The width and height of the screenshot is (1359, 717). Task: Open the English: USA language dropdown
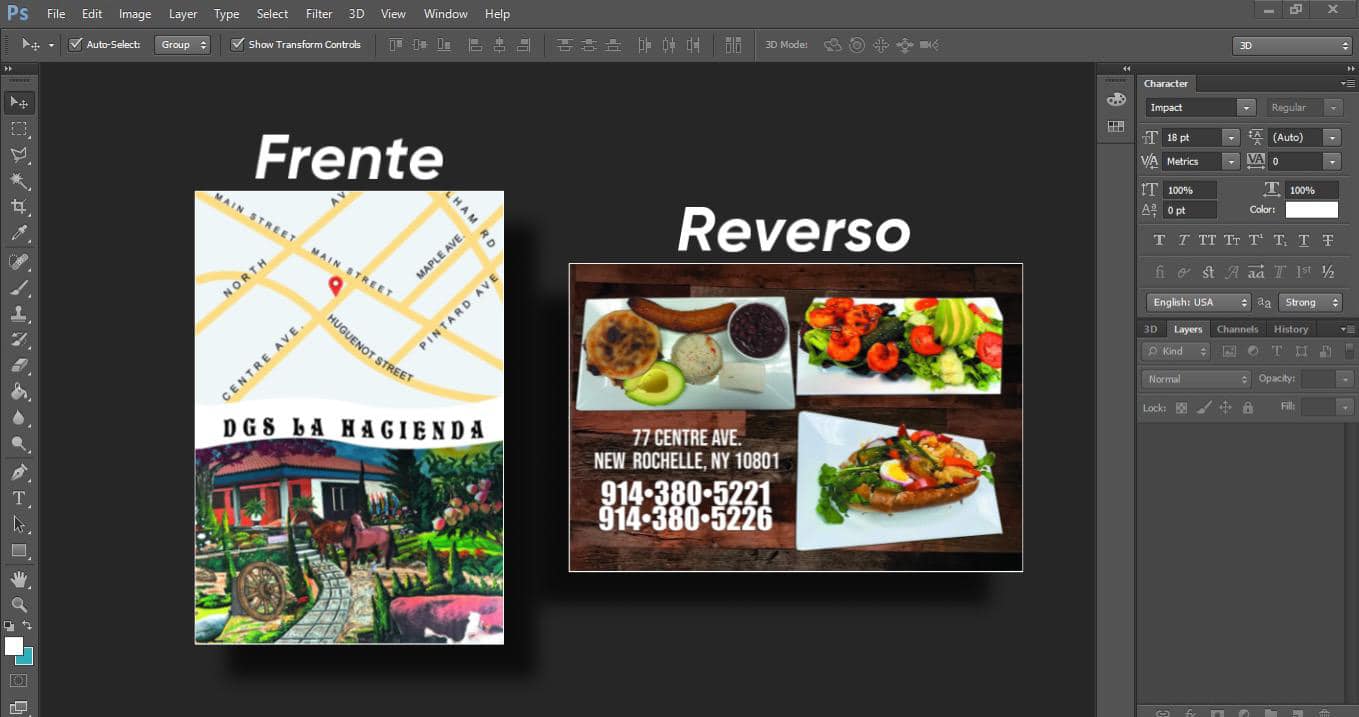pos(1199,302)
